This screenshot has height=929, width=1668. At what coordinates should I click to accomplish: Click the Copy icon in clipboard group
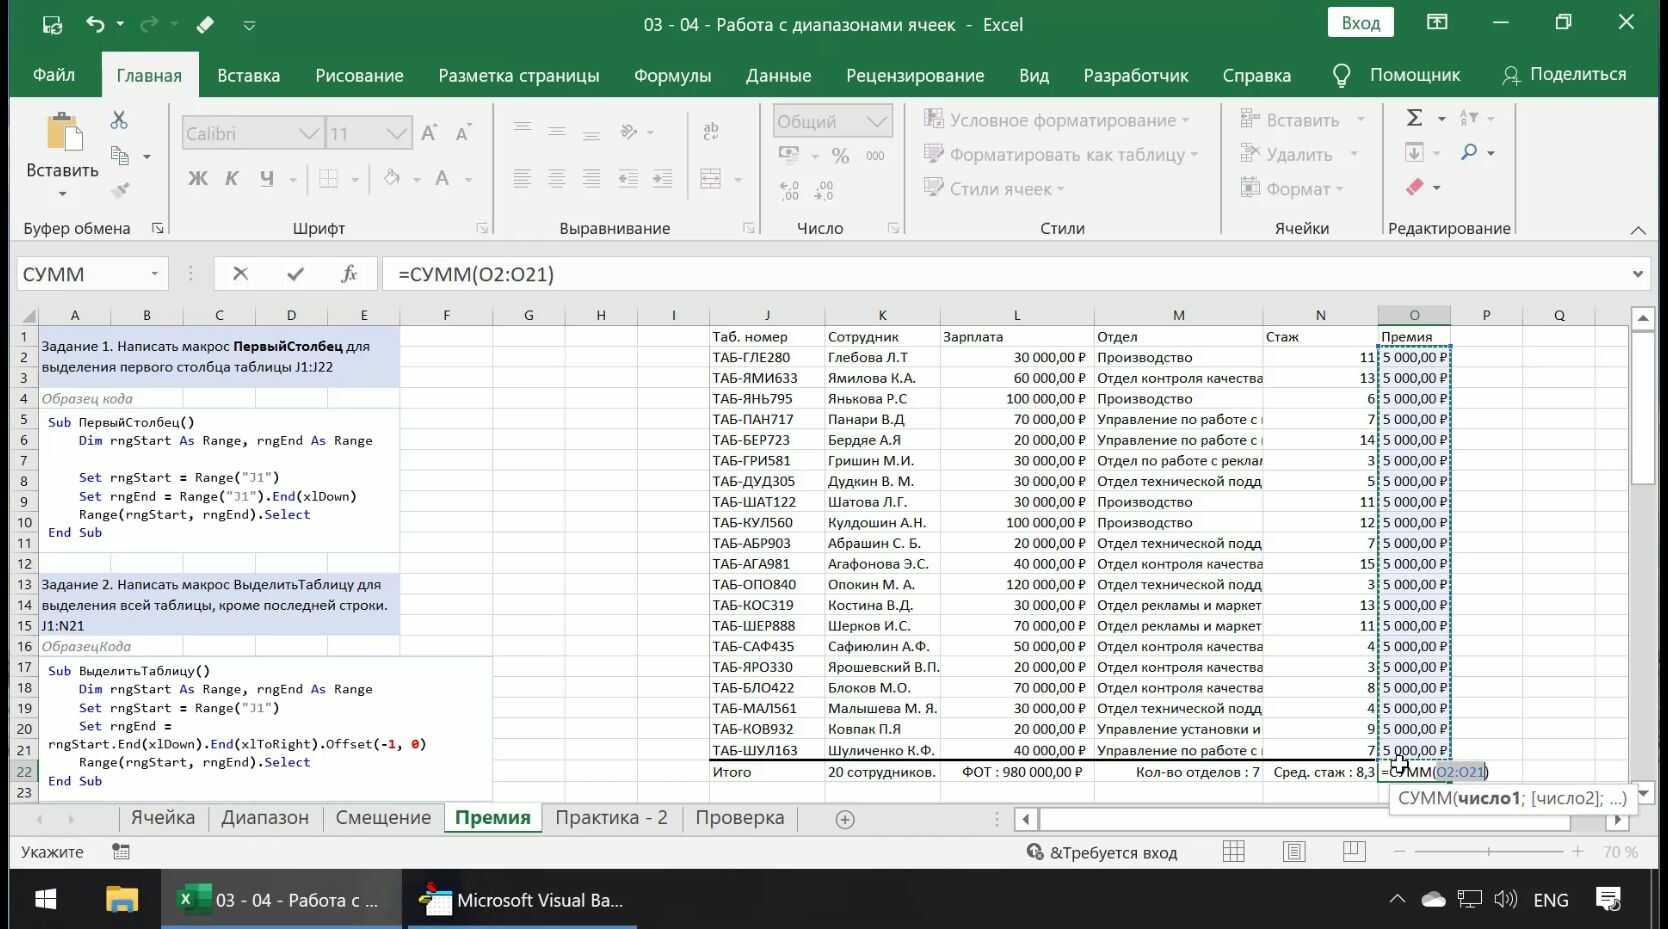[120, 155]
